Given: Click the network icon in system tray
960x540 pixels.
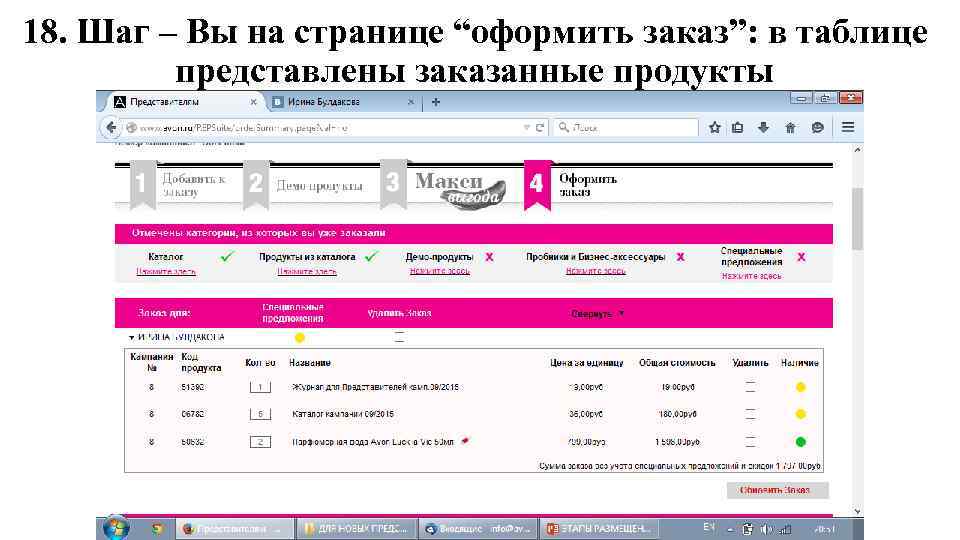Looking at the screenshot, I should coord(786,529).
